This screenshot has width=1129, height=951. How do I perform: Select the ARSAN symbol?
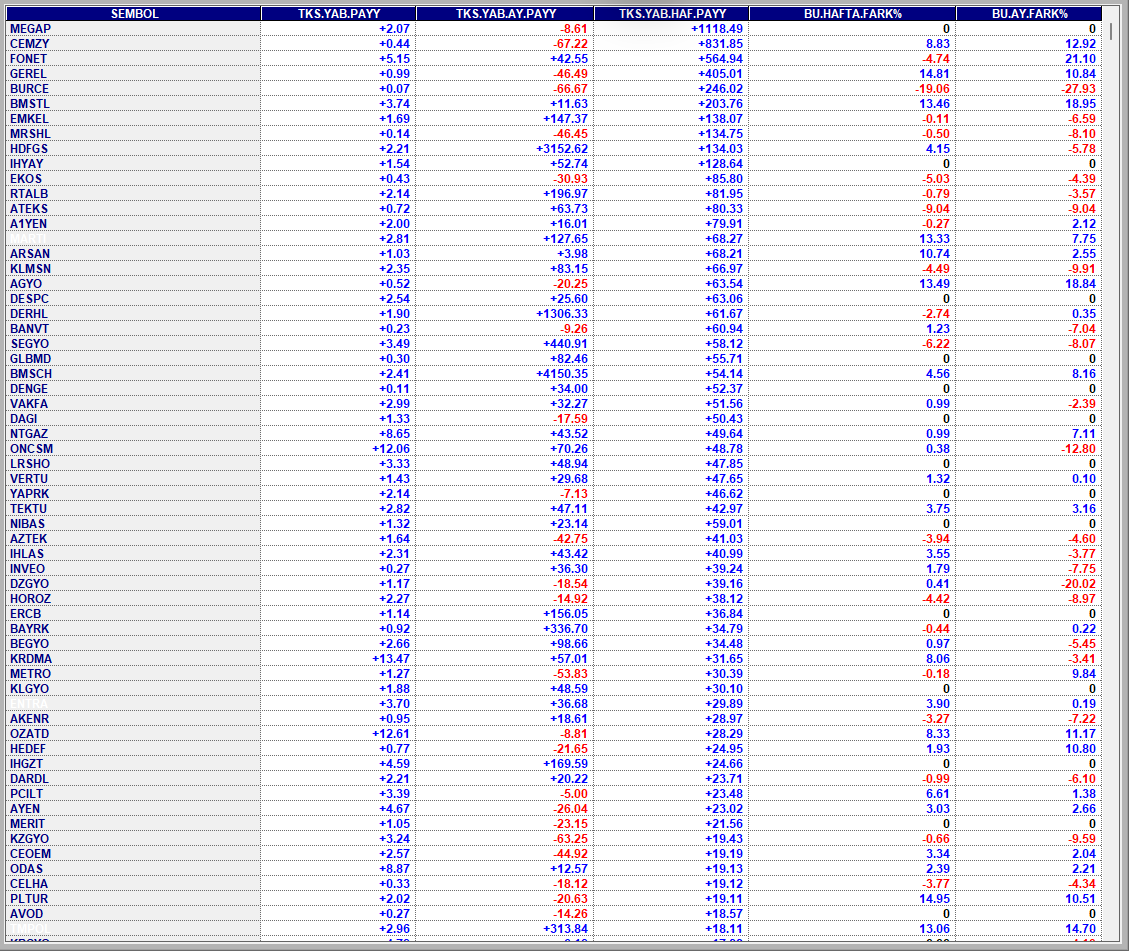[x=30, y=254]
